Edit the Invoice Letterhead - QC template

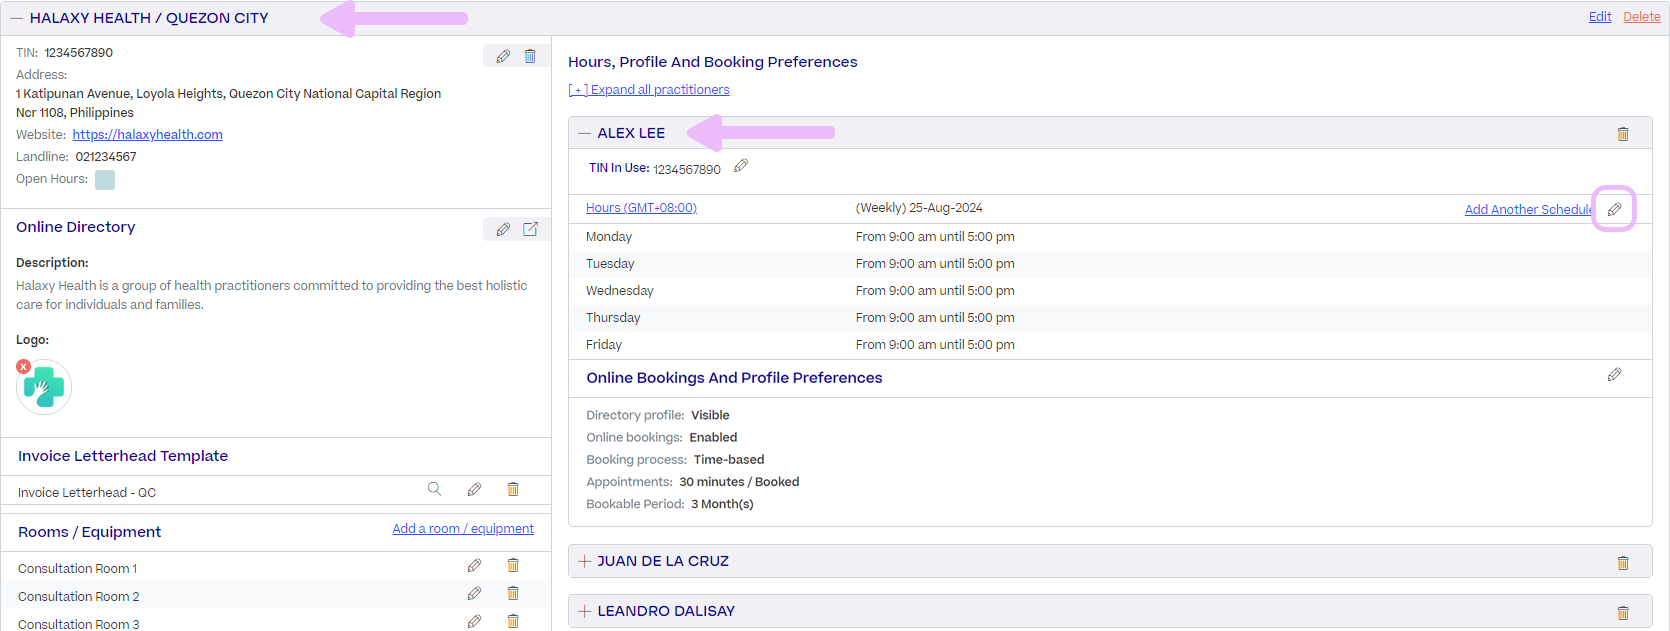[x=474, y=489]
